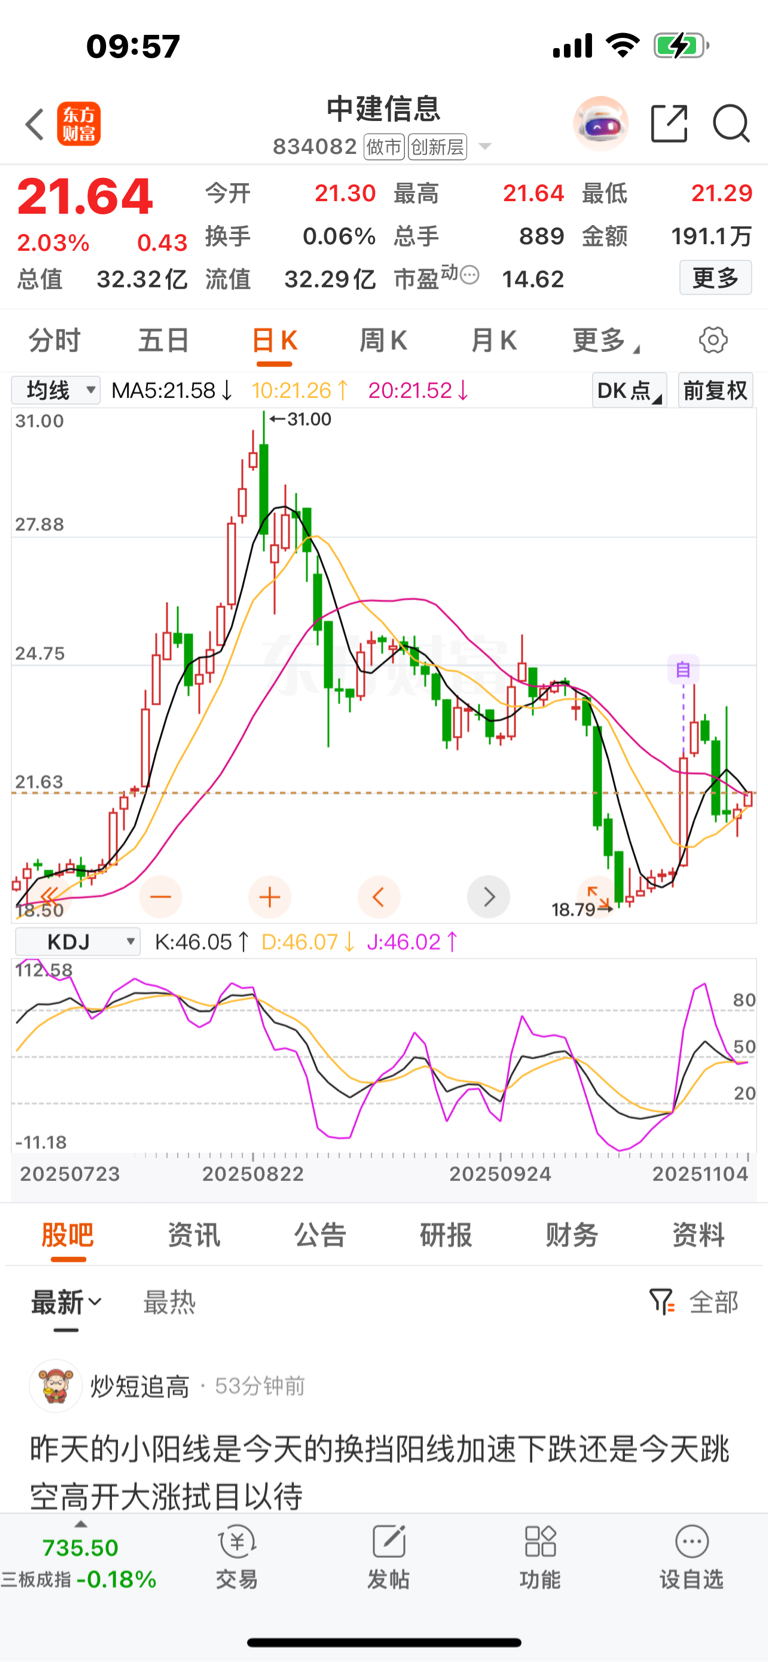The width and height of the screenshot is (768, 1662).
Task: Open 炒短追高 user avatar
Action: [x=55, y=1385]
